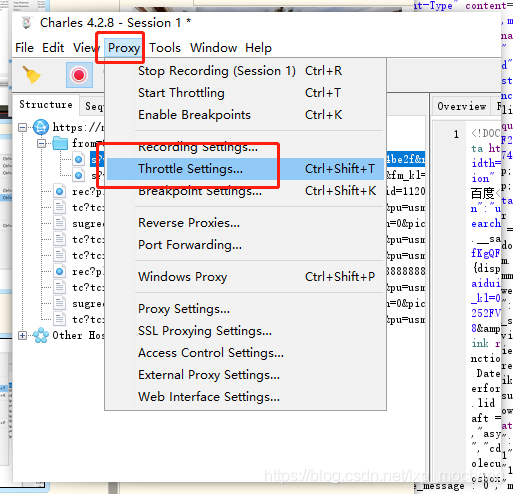This screenshot has height=494, width=513.
Task: Click the Charles app icon in title bar
Action: (27, 23)
